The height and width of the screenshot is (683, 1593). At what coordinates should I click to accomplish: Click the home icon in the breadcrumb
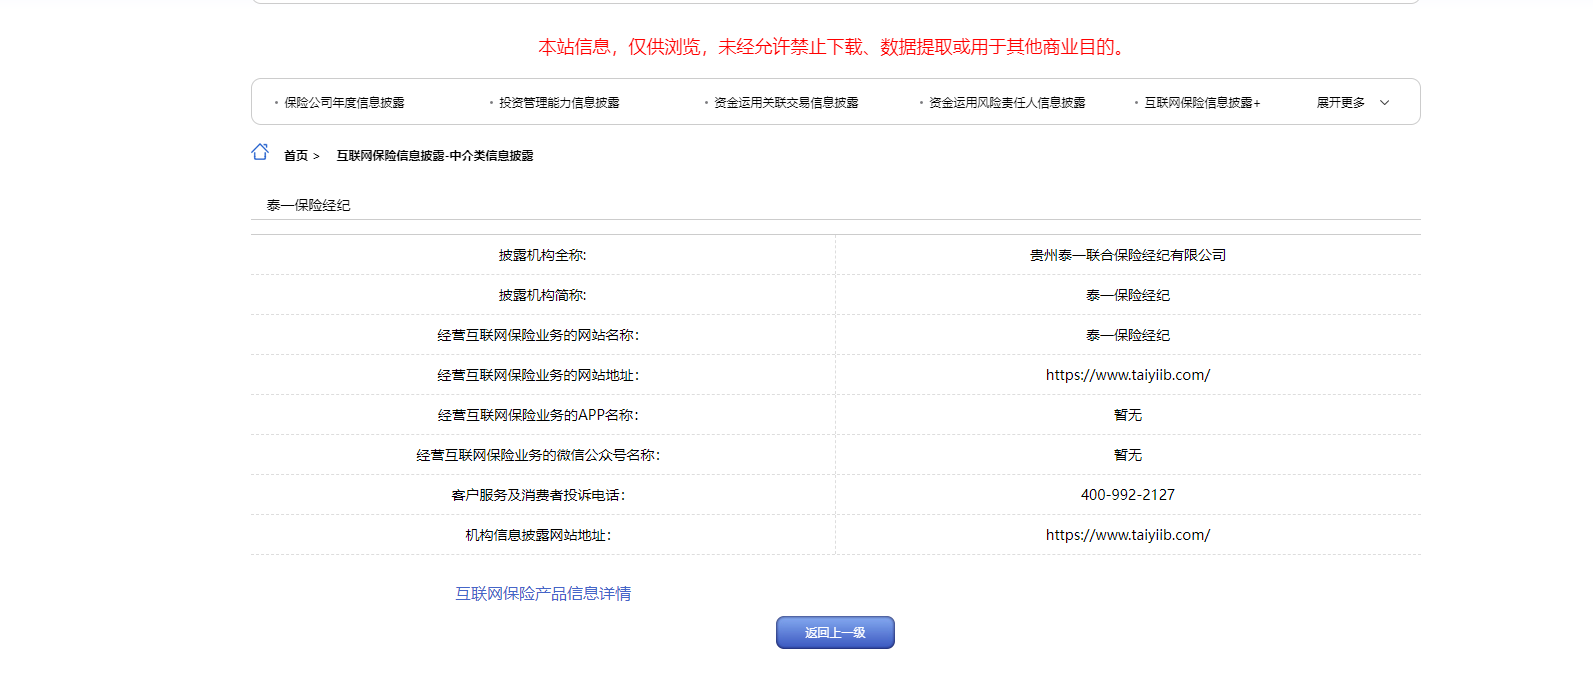(260, 152)
